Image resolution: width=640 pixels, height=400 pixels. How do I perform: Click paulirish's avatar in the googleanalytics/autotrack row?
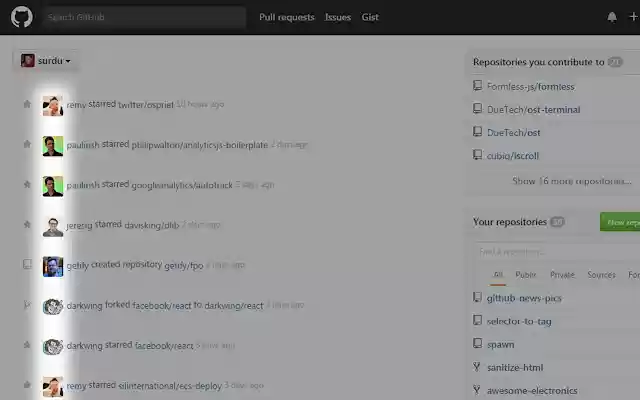[x=53, y=186]
